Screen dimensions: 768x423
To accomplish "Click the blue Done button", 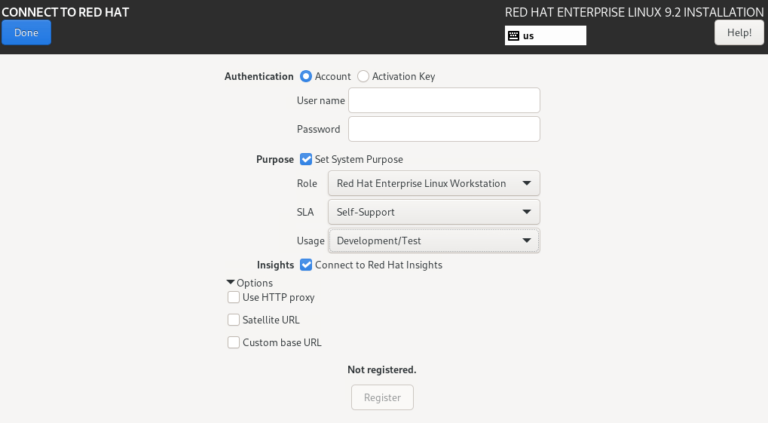I will click(26, 33).
